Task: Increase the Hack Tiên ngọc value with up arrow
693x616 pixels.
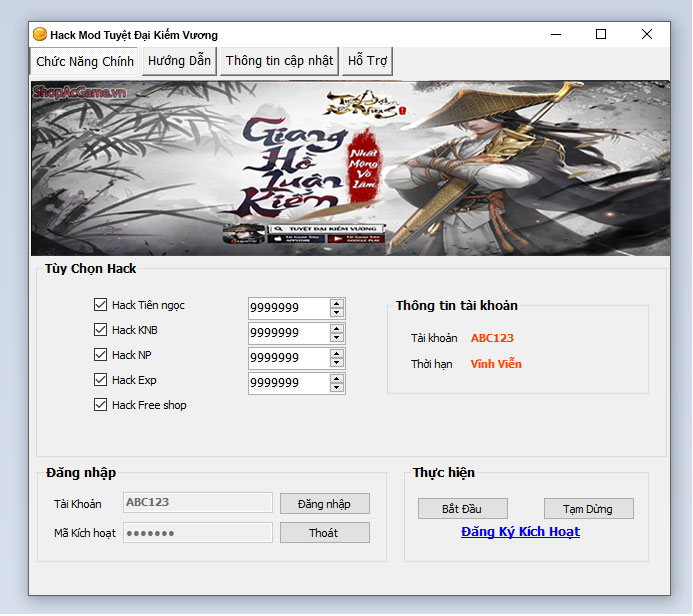Action: click(x=337, y=304)
